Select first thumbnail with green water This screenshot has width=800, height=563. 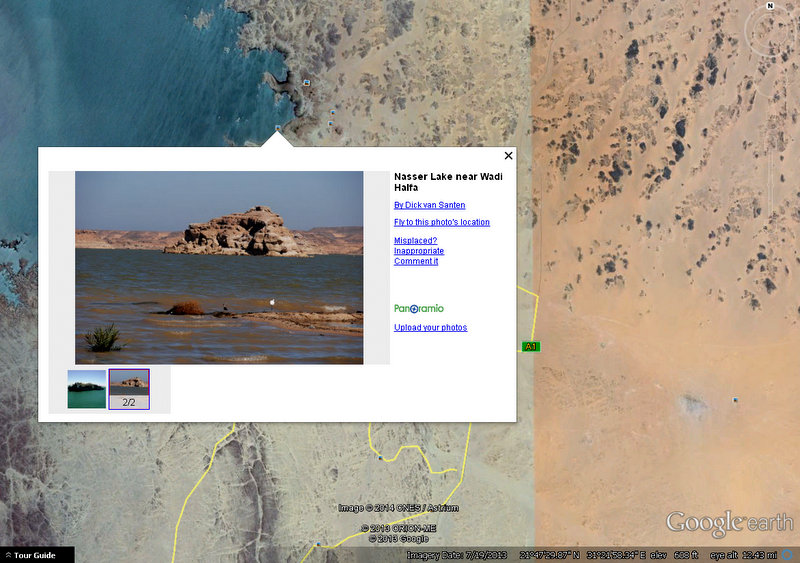[87, 389]
